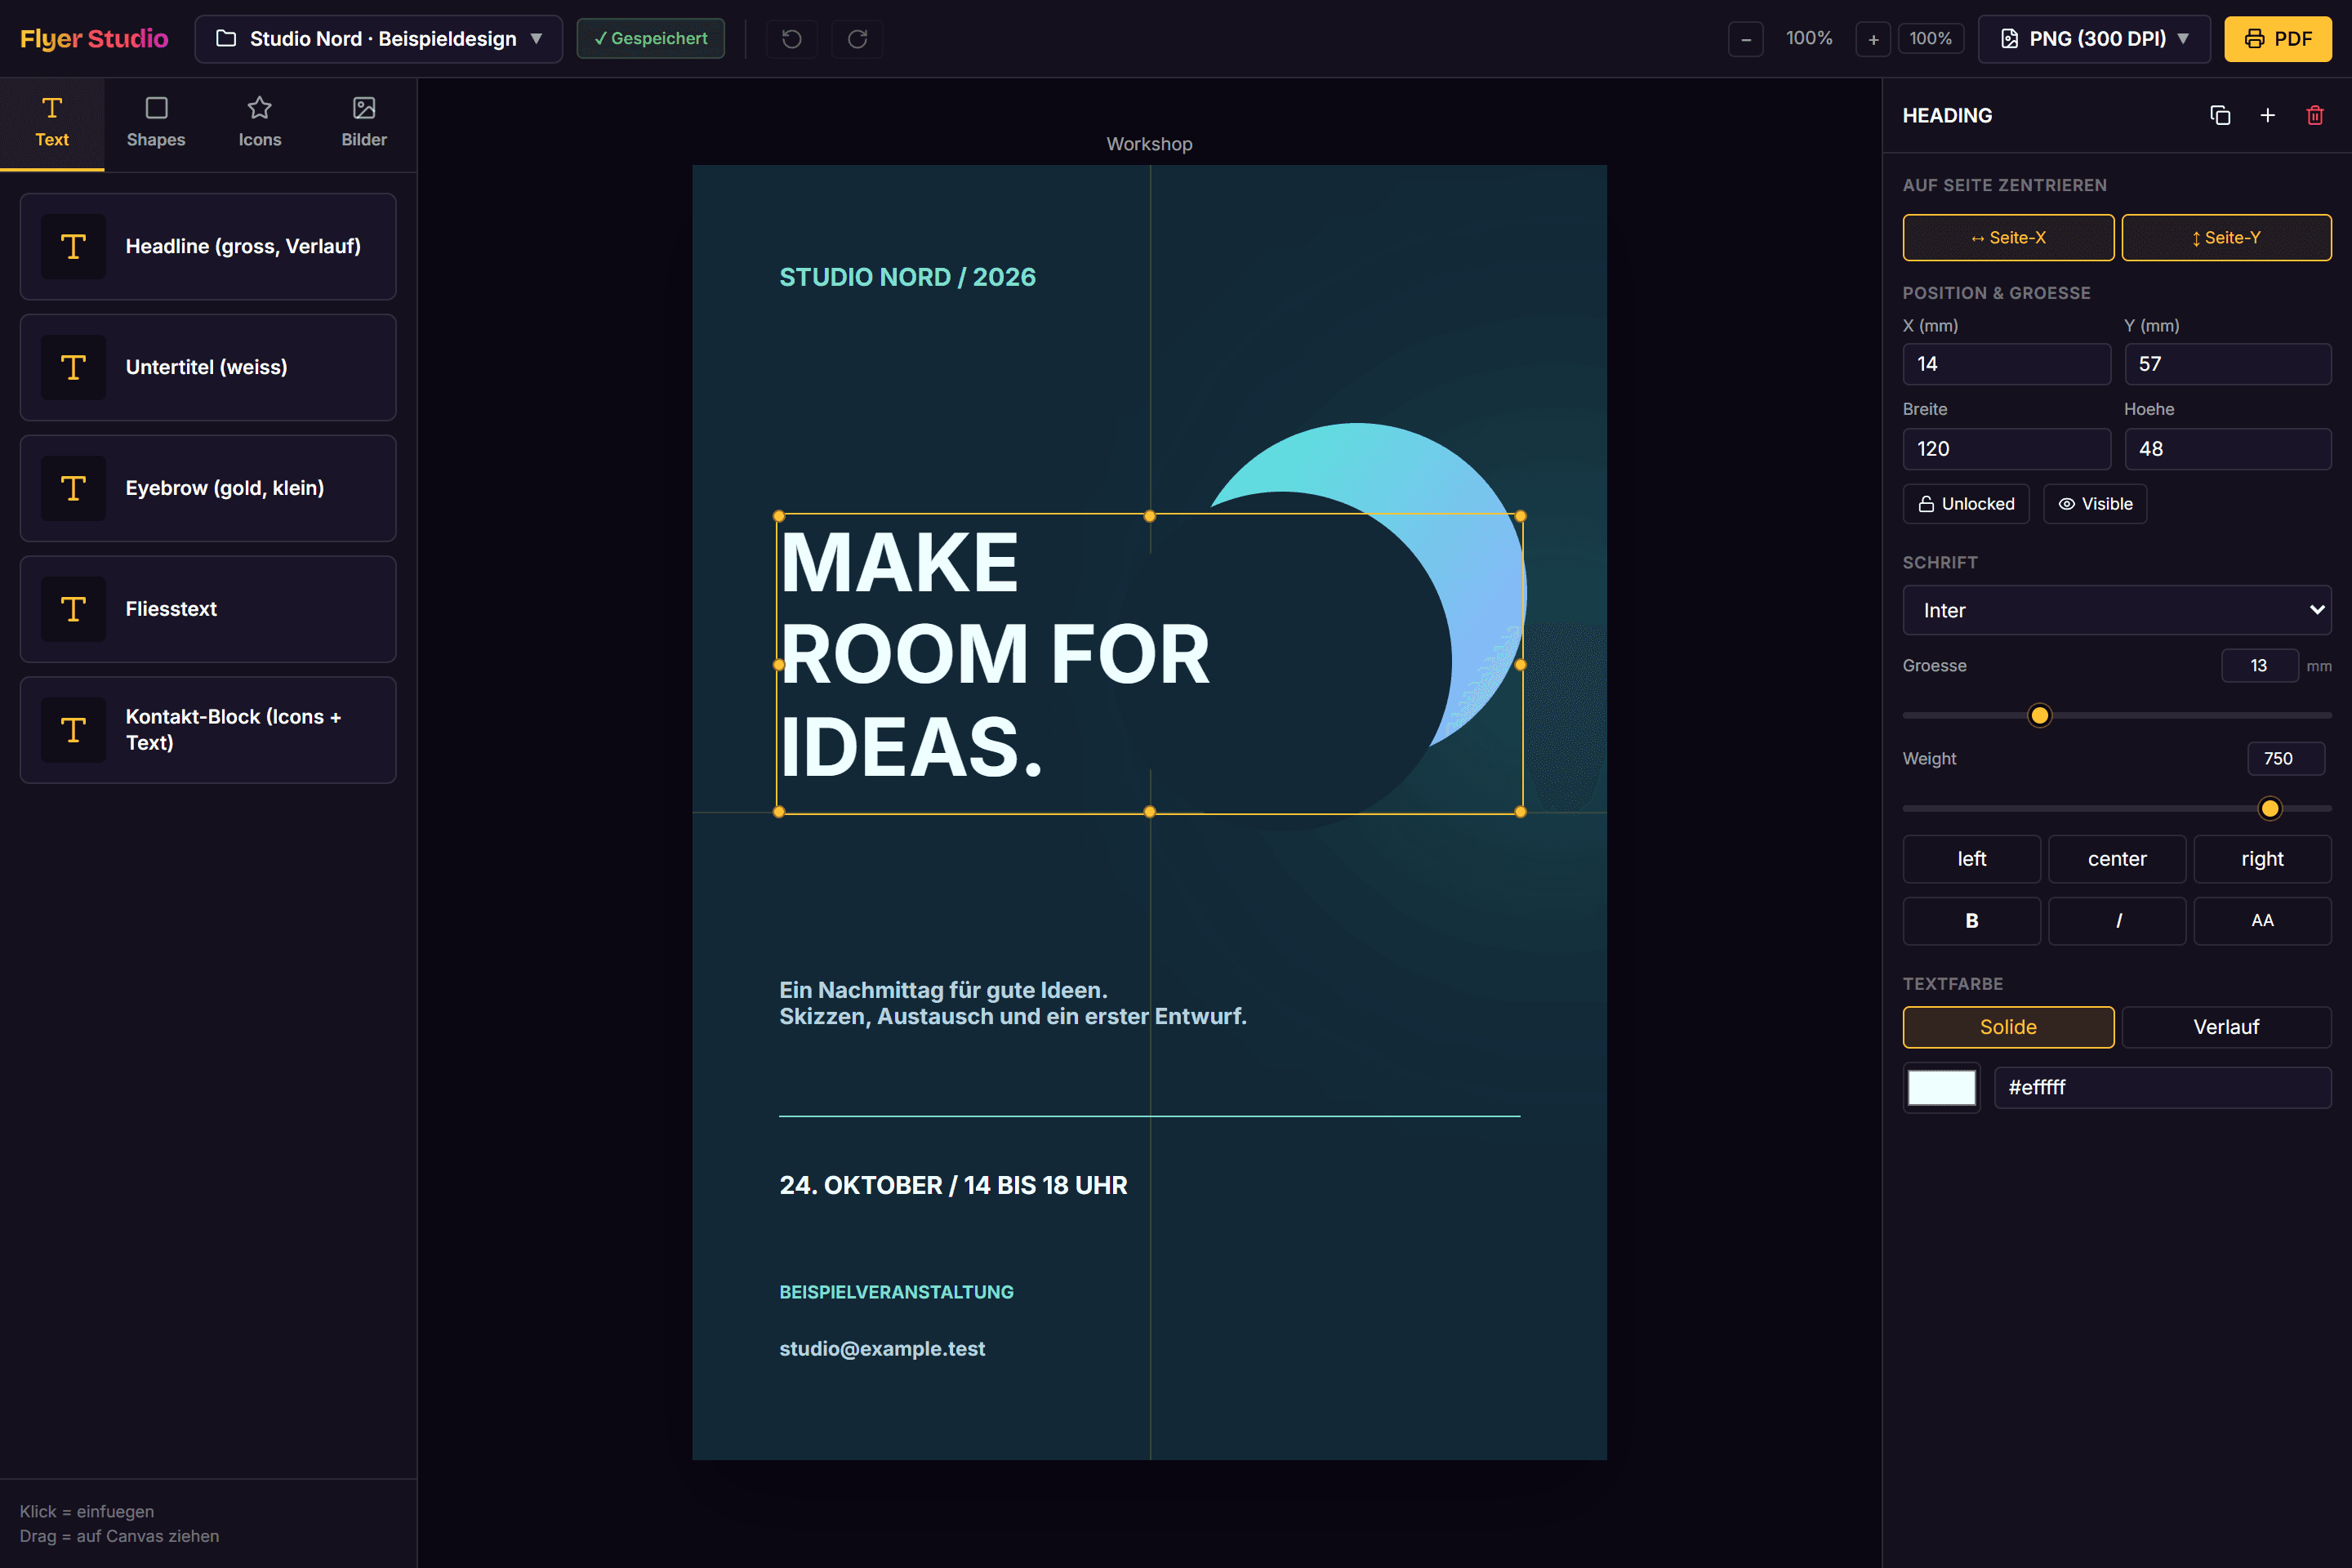Click the plus icon in HEADING panel
The height and width of the screenshot is (1568, 2352).
click(x=2268, y=116)
